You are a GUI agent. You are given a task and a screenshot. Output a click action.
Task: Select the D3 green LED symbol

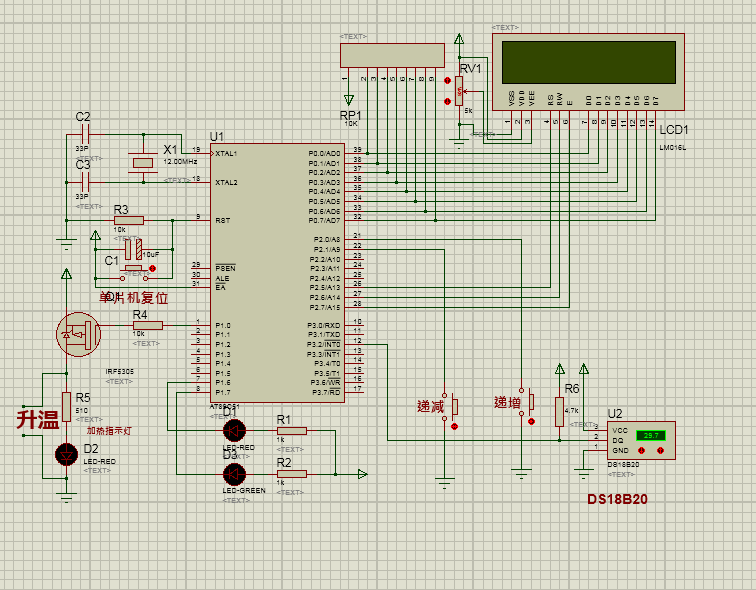pos(234,474)
